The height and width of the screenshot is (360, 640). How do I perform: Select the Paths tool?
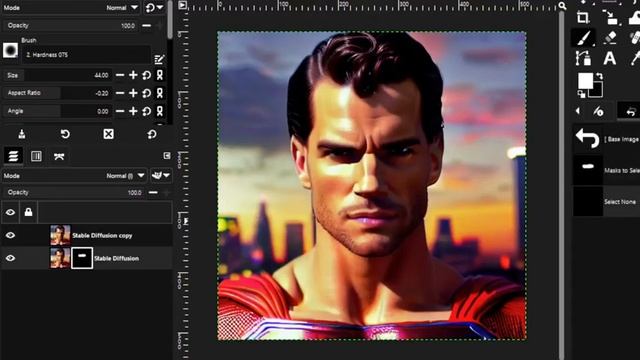coord(583,58)
